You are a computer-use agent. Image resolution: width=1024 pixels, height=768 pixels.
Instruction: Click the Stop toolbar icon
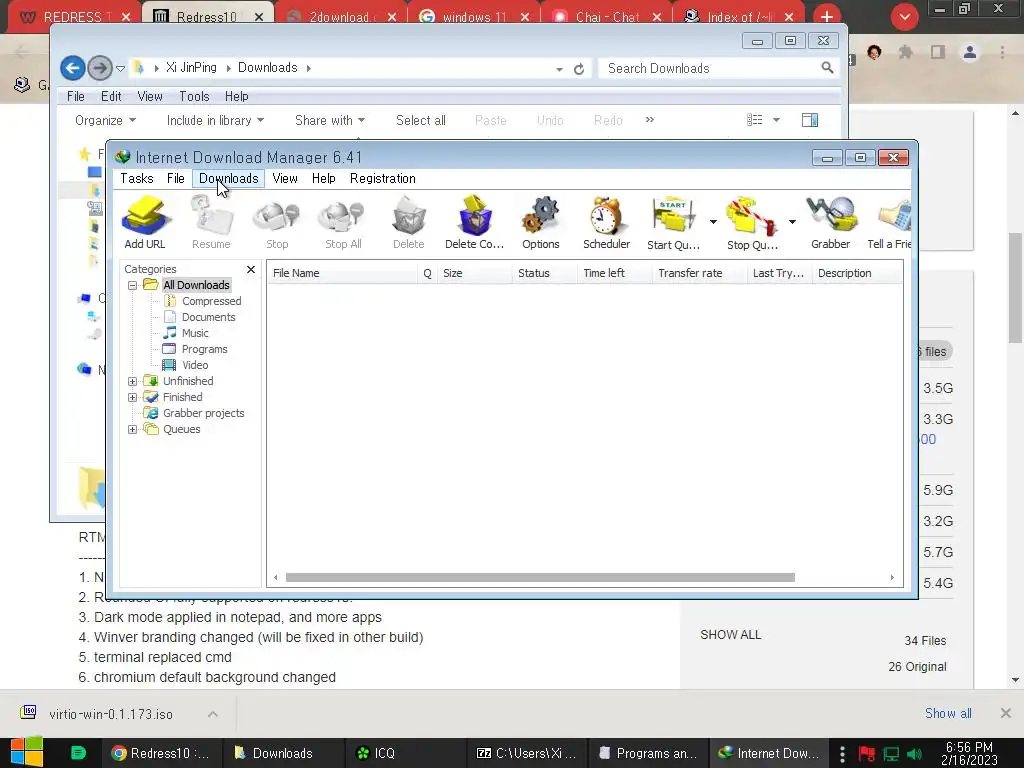[x=277, y=222]
